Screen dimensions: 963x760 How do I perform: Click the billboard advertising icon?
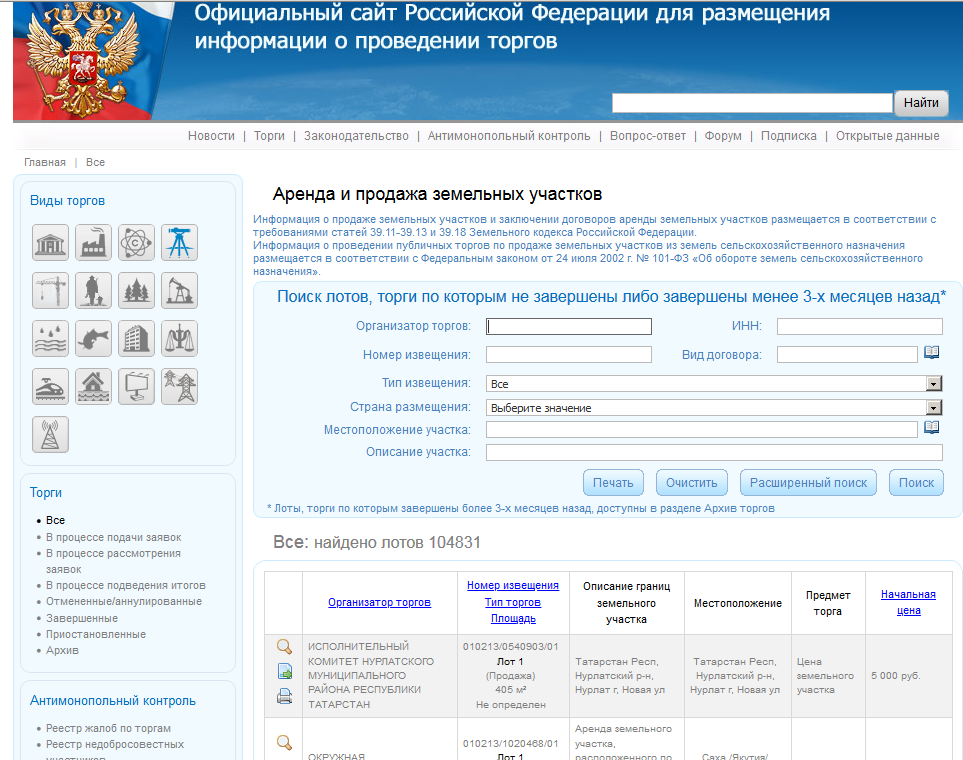coord(137,386)
